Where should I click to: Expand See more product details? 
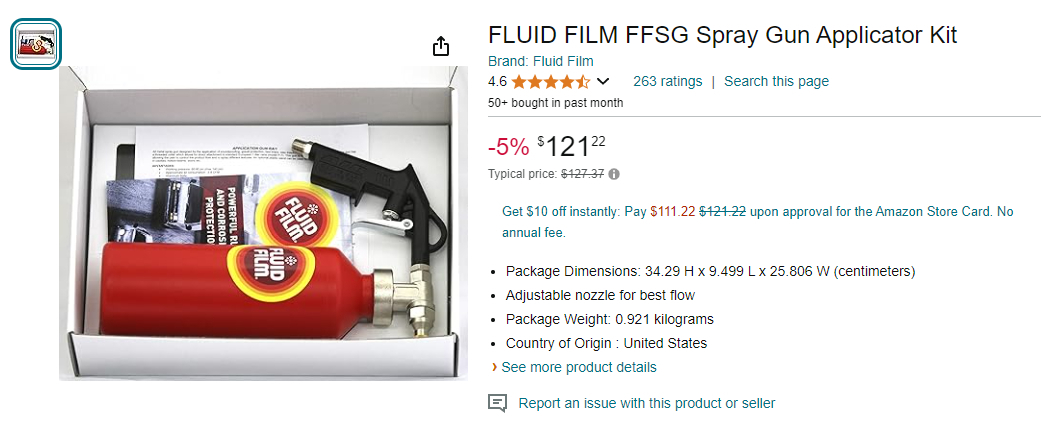(578, 367)
